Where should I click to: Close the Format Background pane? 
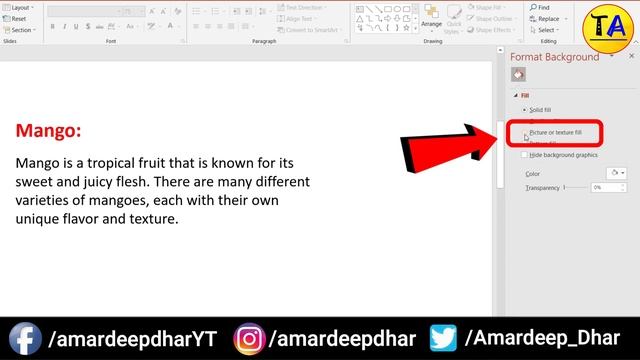point(631,56)
